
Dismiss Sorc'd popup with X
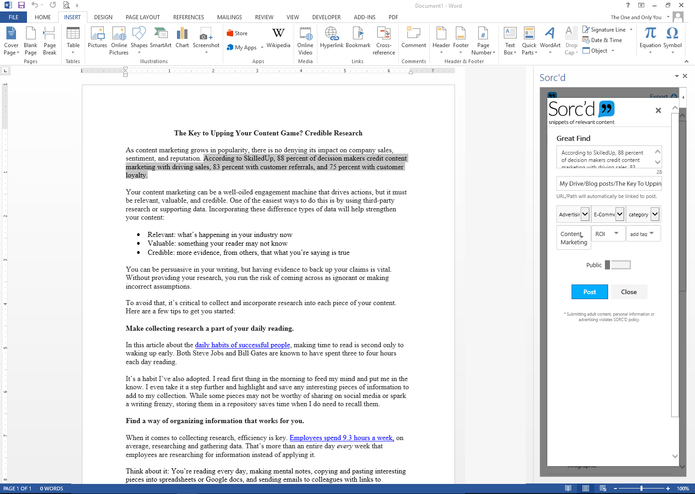658,110
